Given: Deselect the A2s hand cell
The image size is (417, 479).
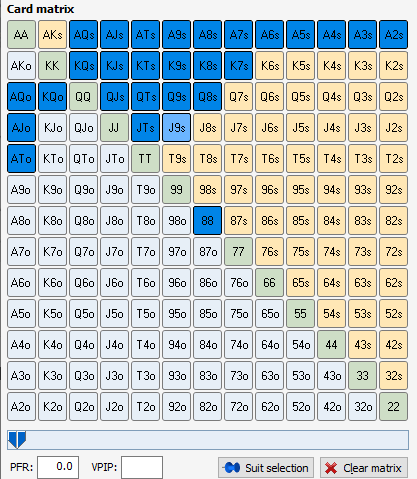Looking at the screenshot, I should point(393,35).
